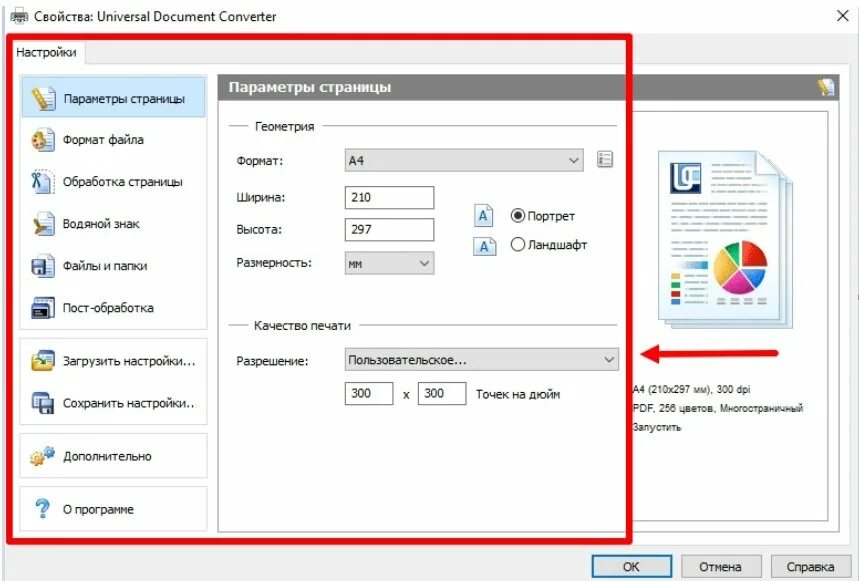Click the Загрузить настройки folder icon
Image resolution: width=859 pixels, height=581 pixels.
[43, 361]
